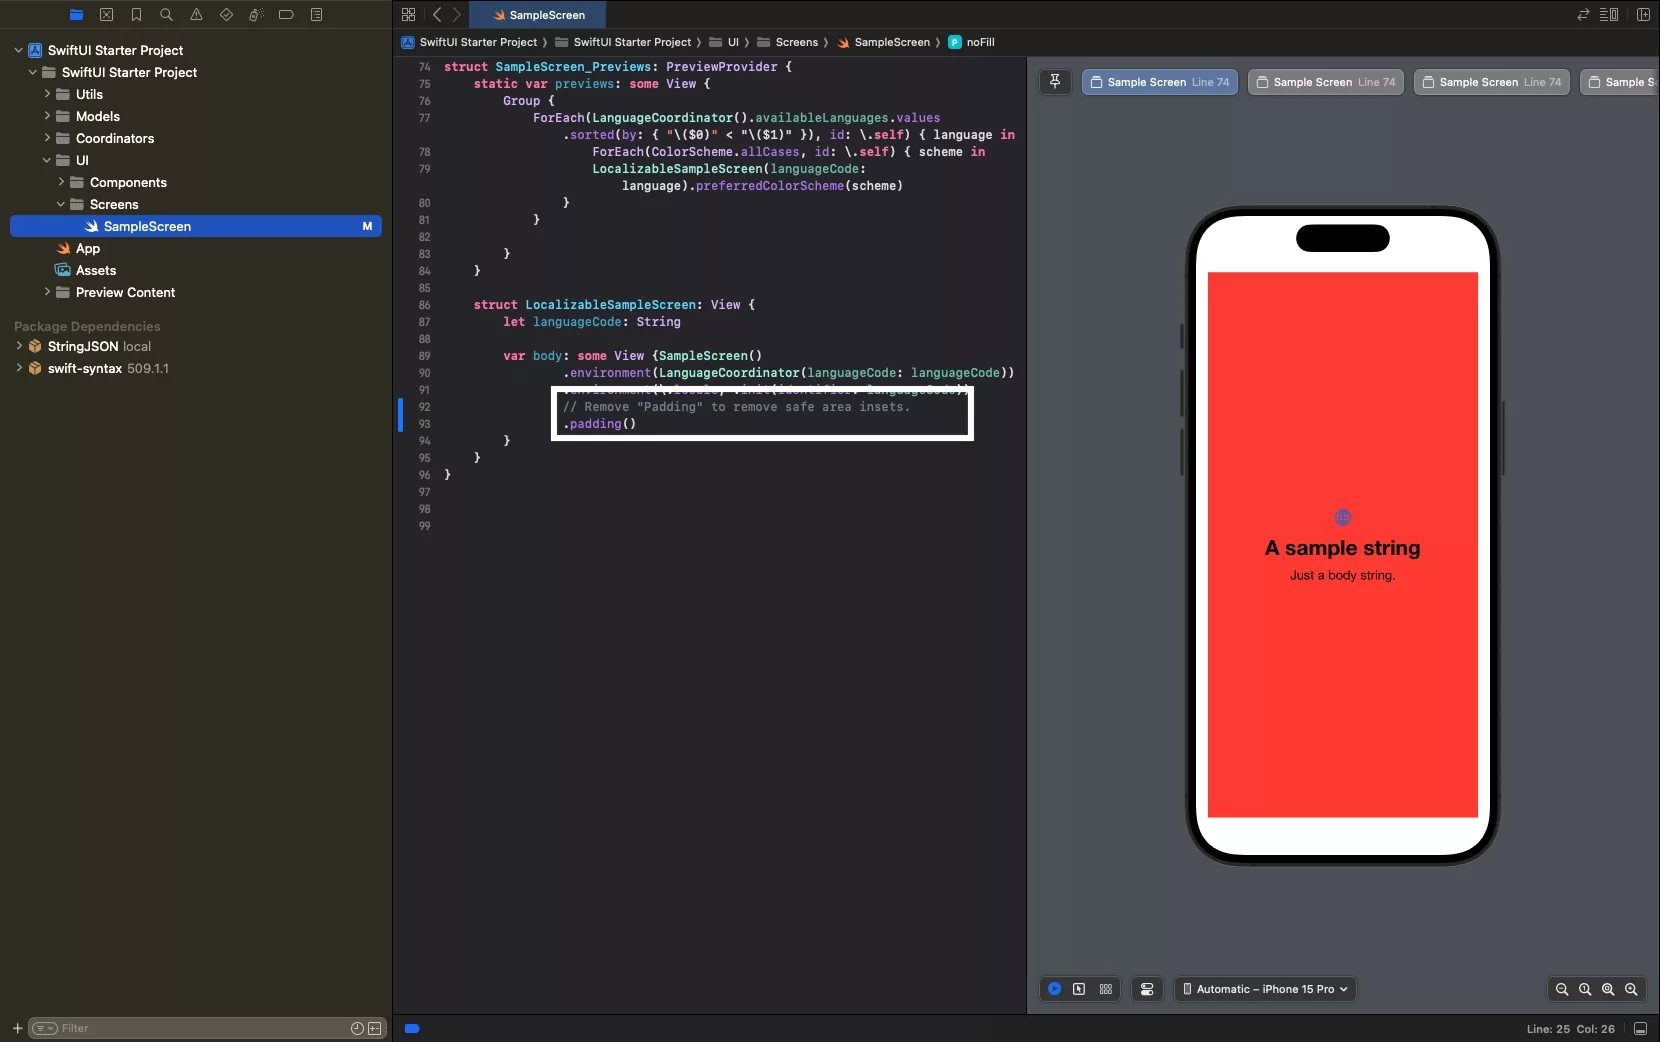Zoom out the preview canvas
The width and height of the screenshot is (1660, 1042).
point(1562,989)
